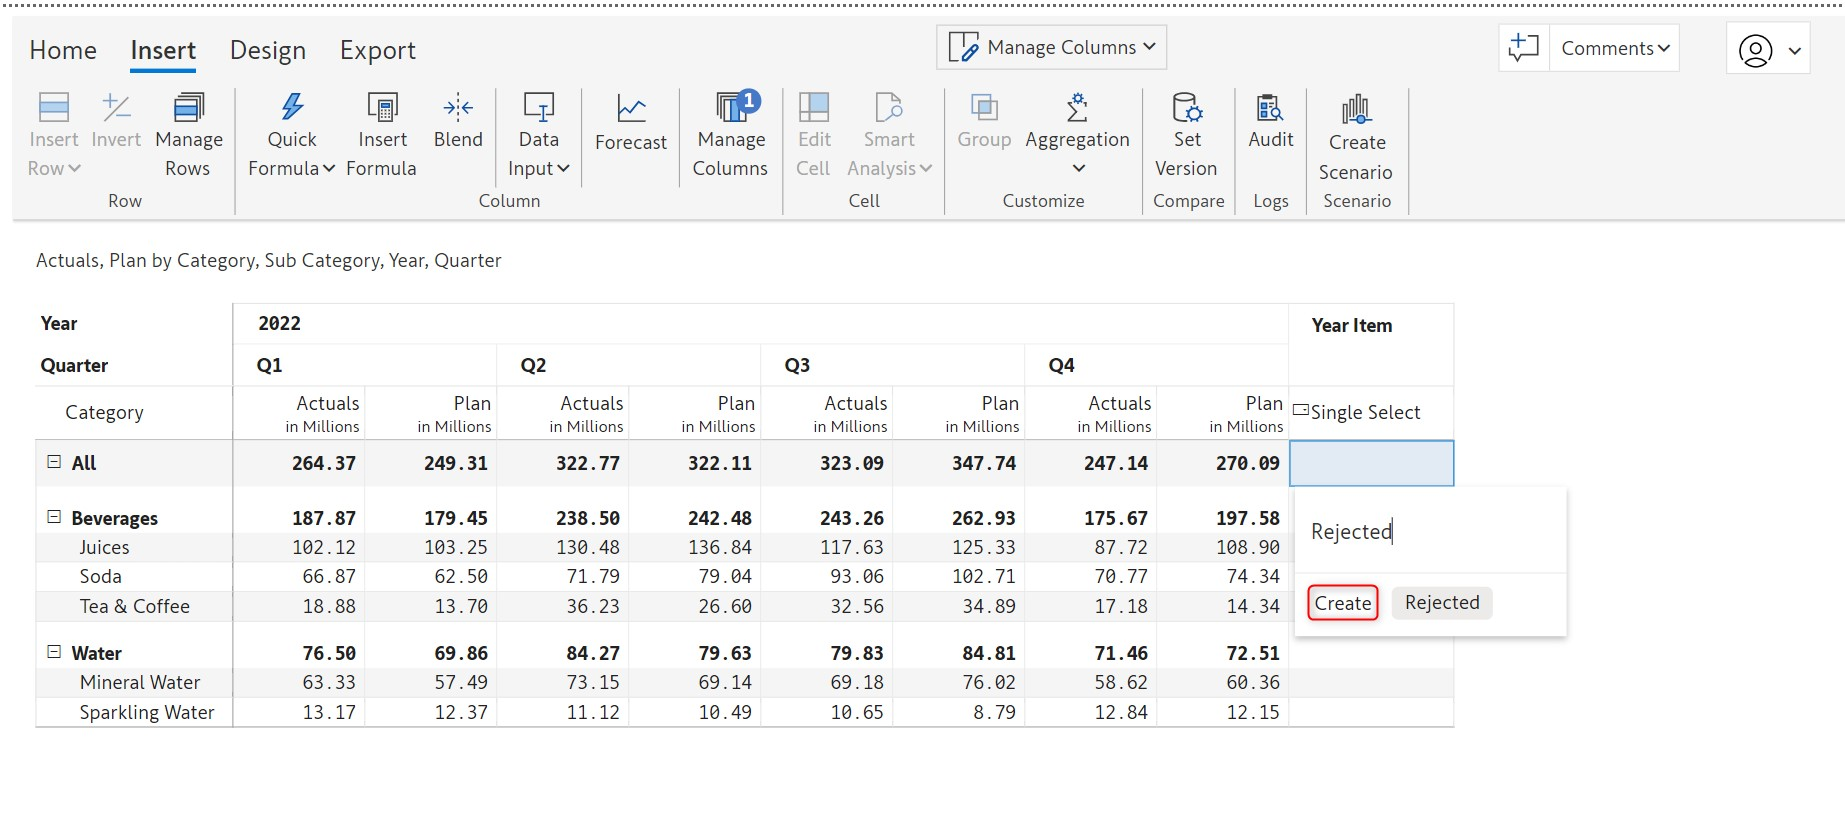Select the Rejected option chip

pyautogui.click(x=1441, y=603)
